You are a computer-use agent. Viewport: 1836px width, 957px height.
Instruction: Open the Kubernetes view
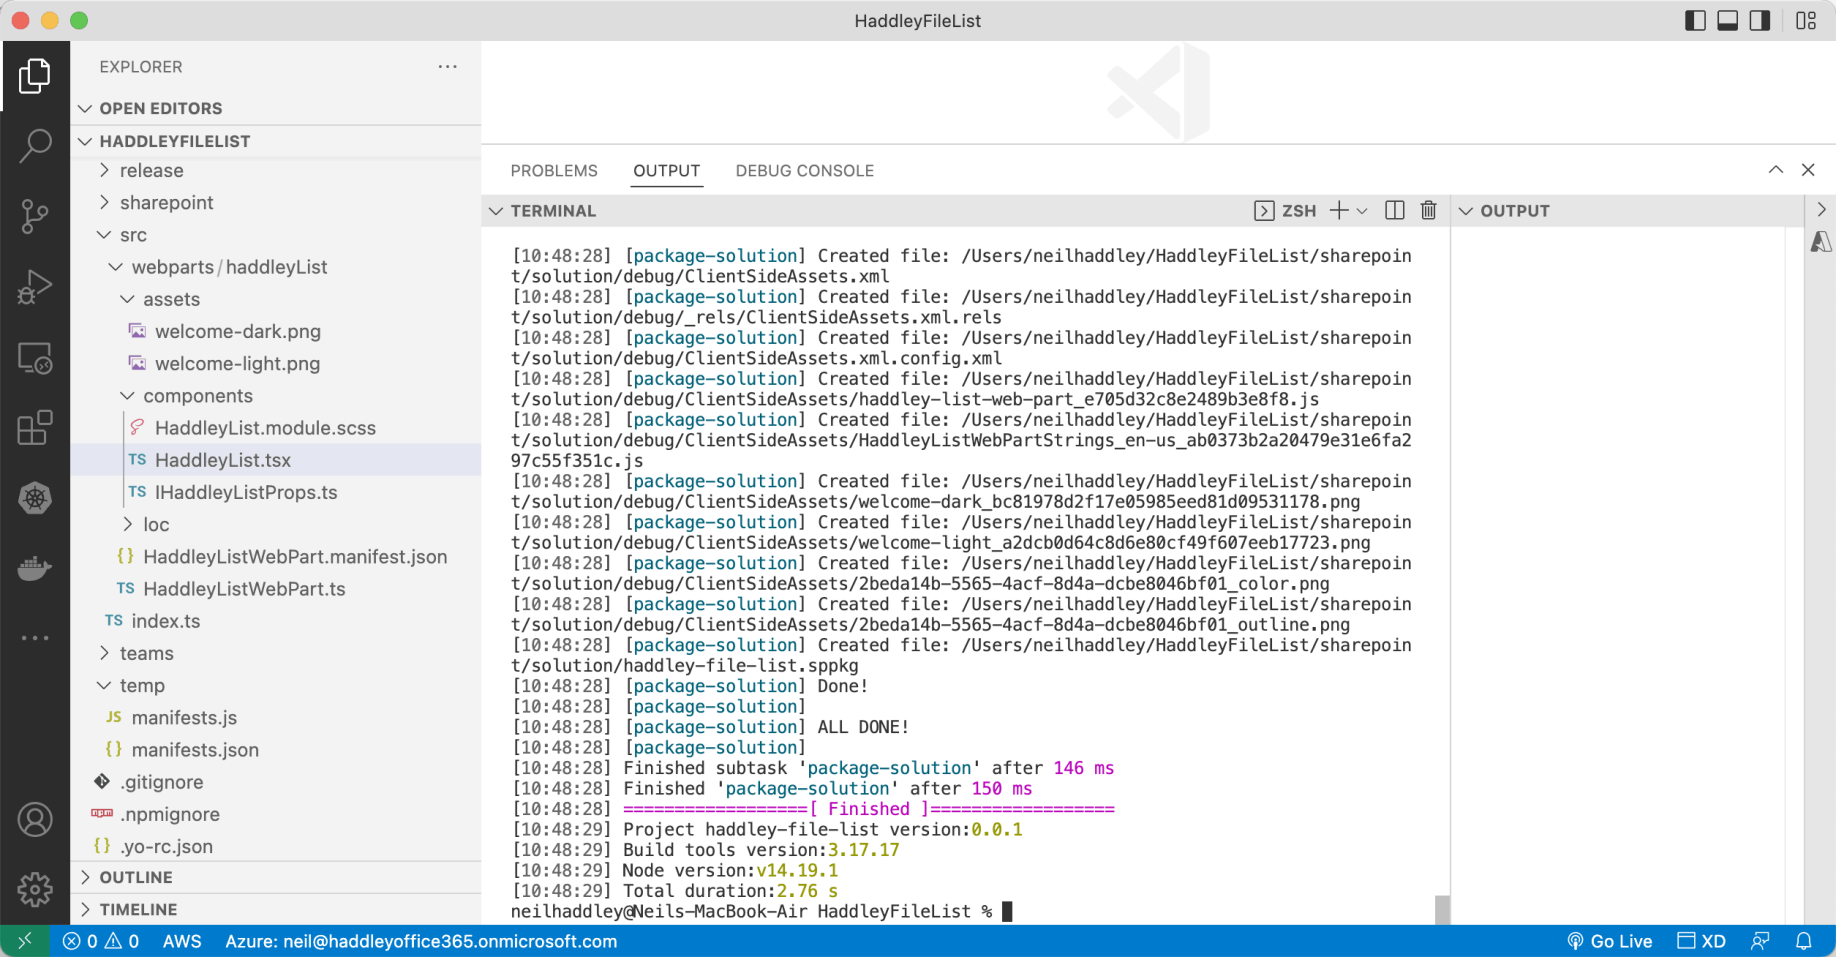point(35,498)
